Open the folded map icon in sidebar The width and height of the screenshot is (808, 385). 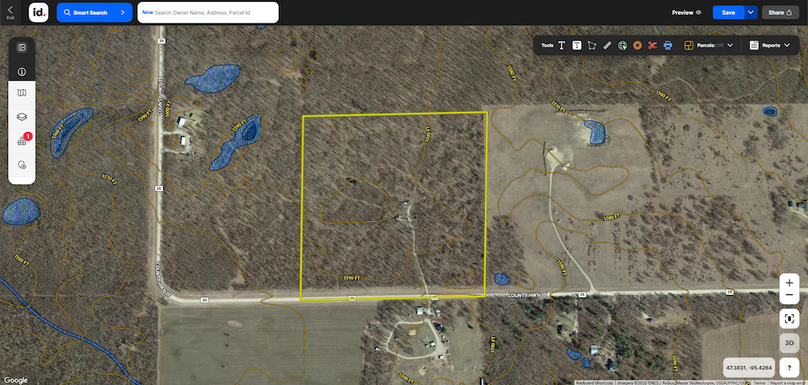tap(22, 93)
